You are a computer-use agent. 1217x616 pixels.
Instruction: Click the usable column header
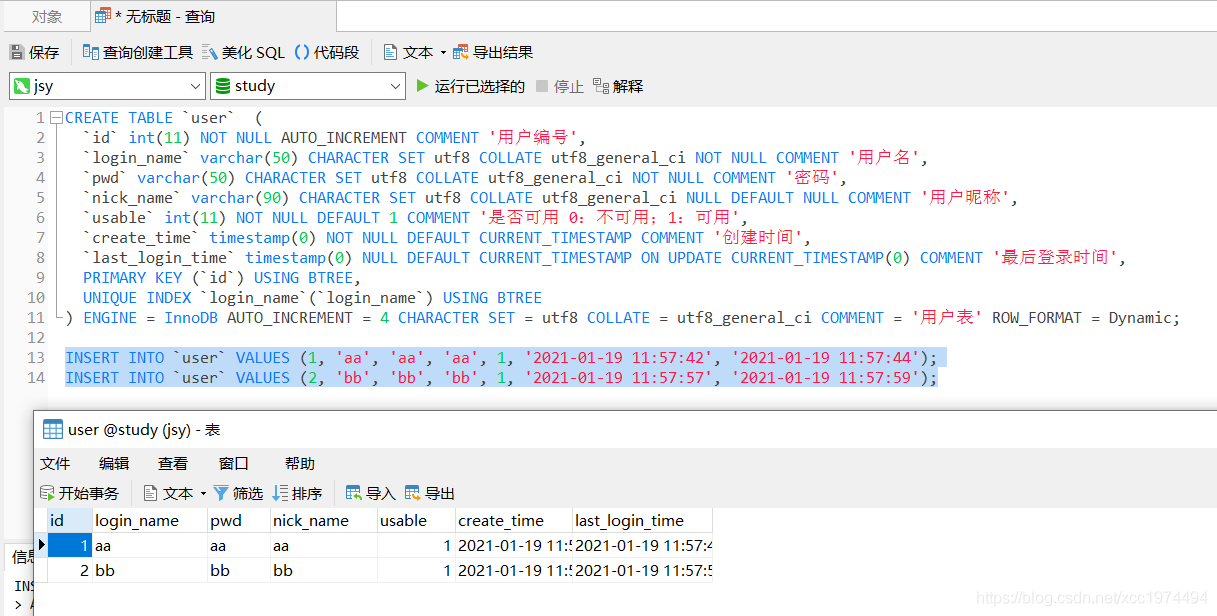tap(416, 520)
